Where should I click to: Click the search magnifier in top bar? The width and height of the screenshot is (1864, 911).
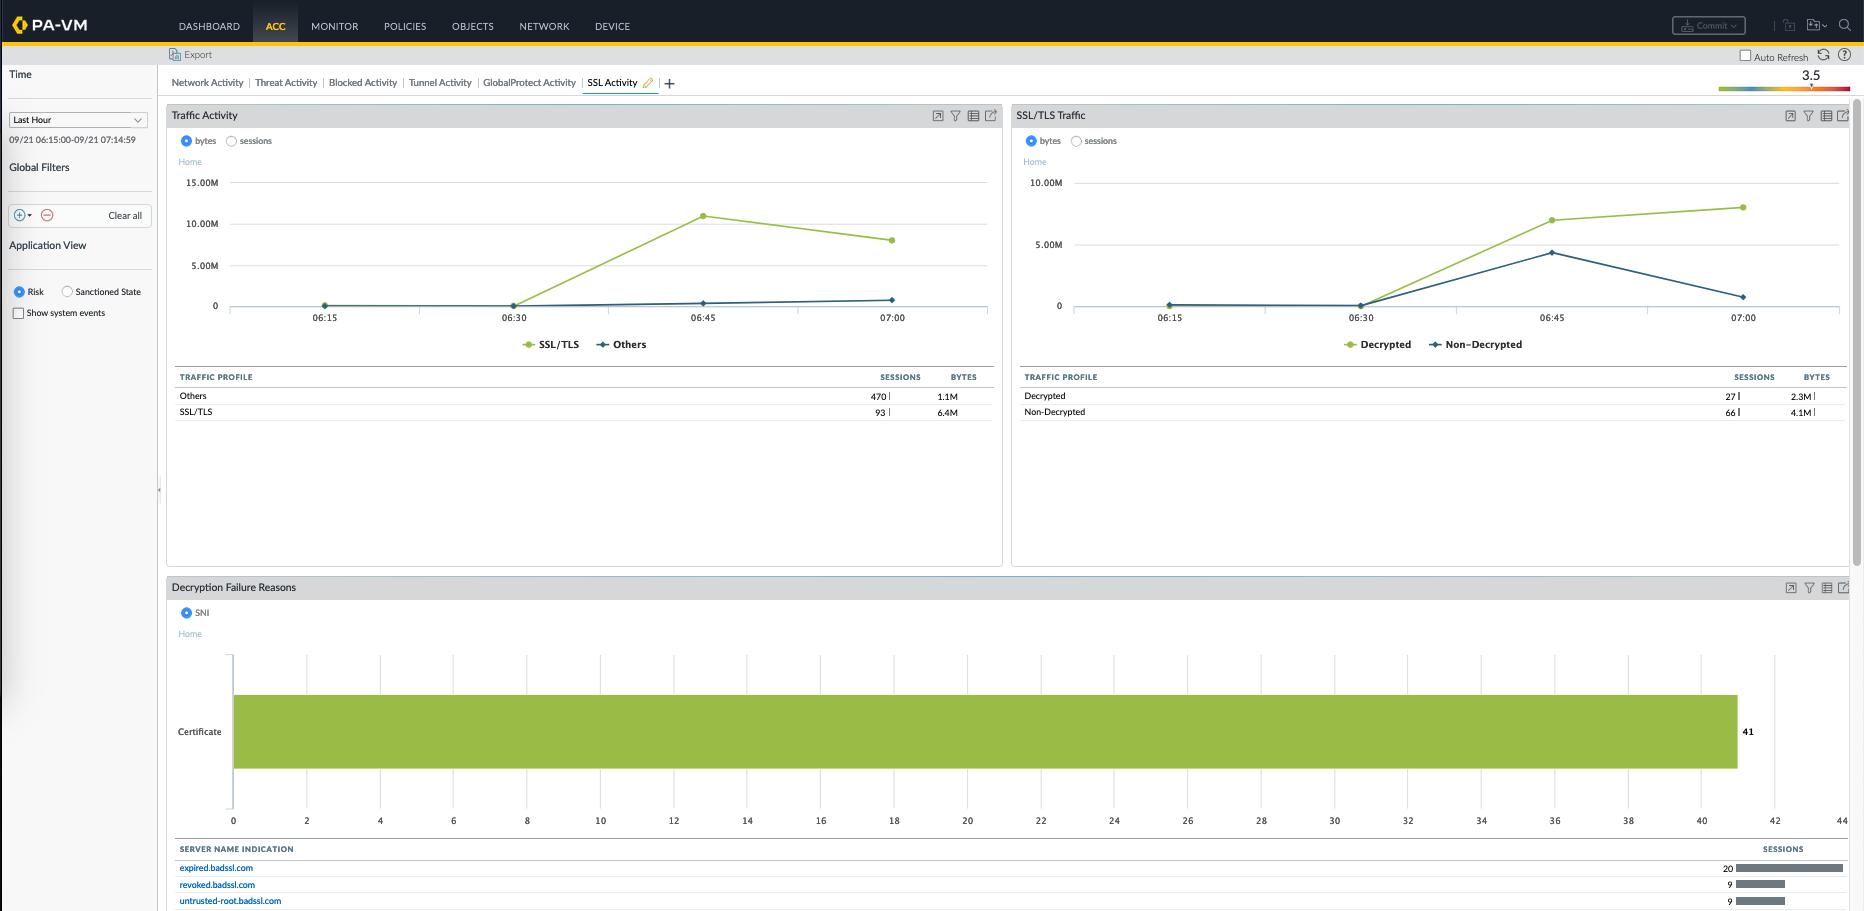tap(1845, 26)
